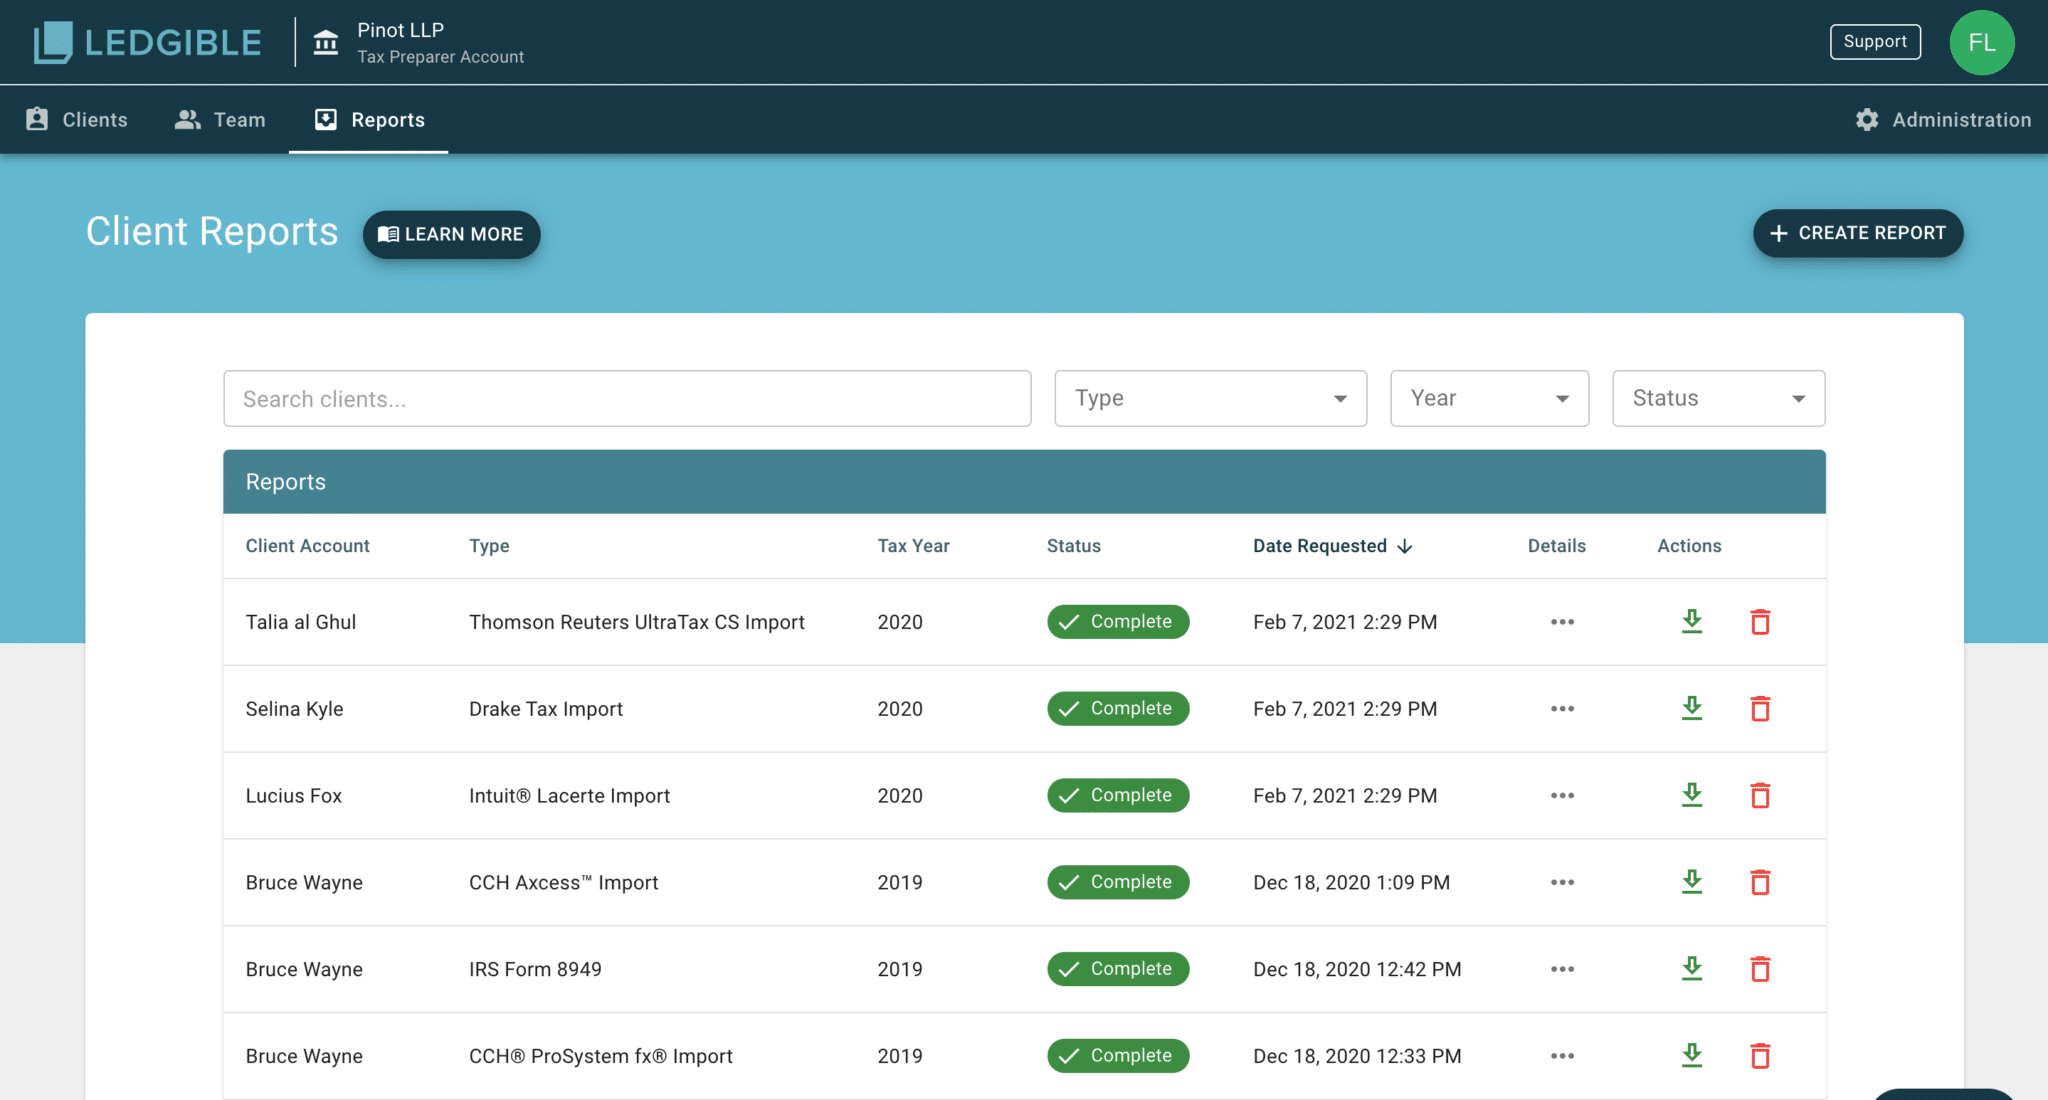Click the Support button

[1875, 42]
